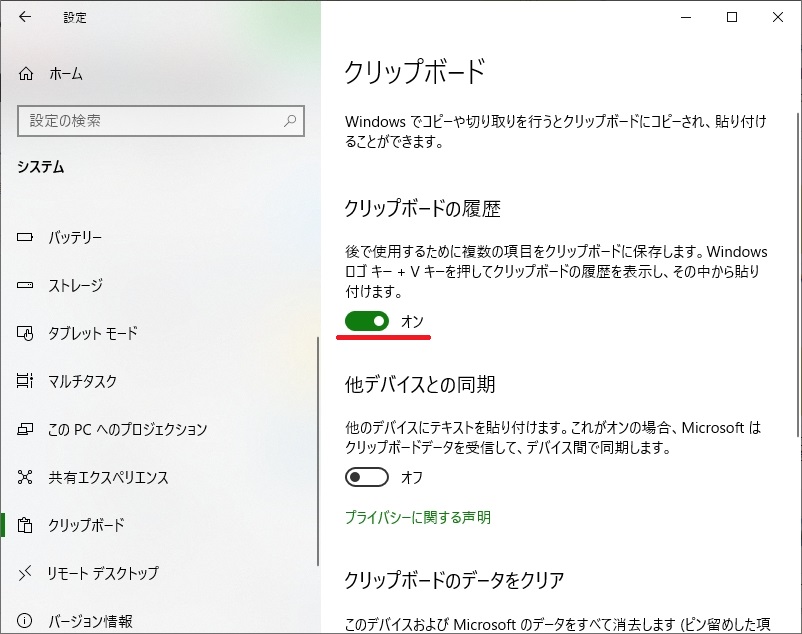The height and width of the screenshot is (634, 802).
Task: Enable sync across devices toggle
Action: point(367,478)
